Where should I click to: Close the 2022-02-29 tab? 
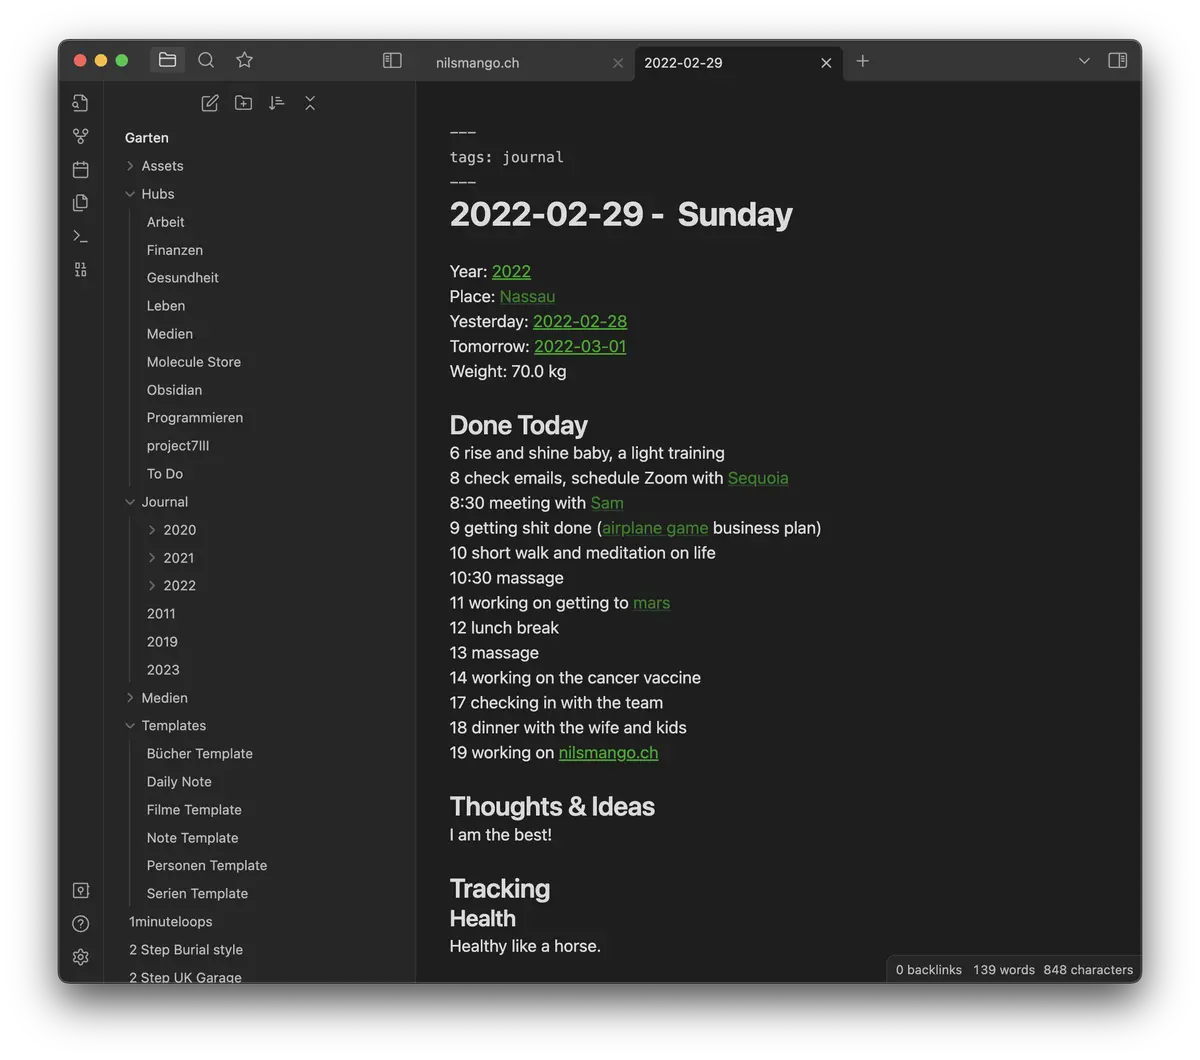click(826, 63)
